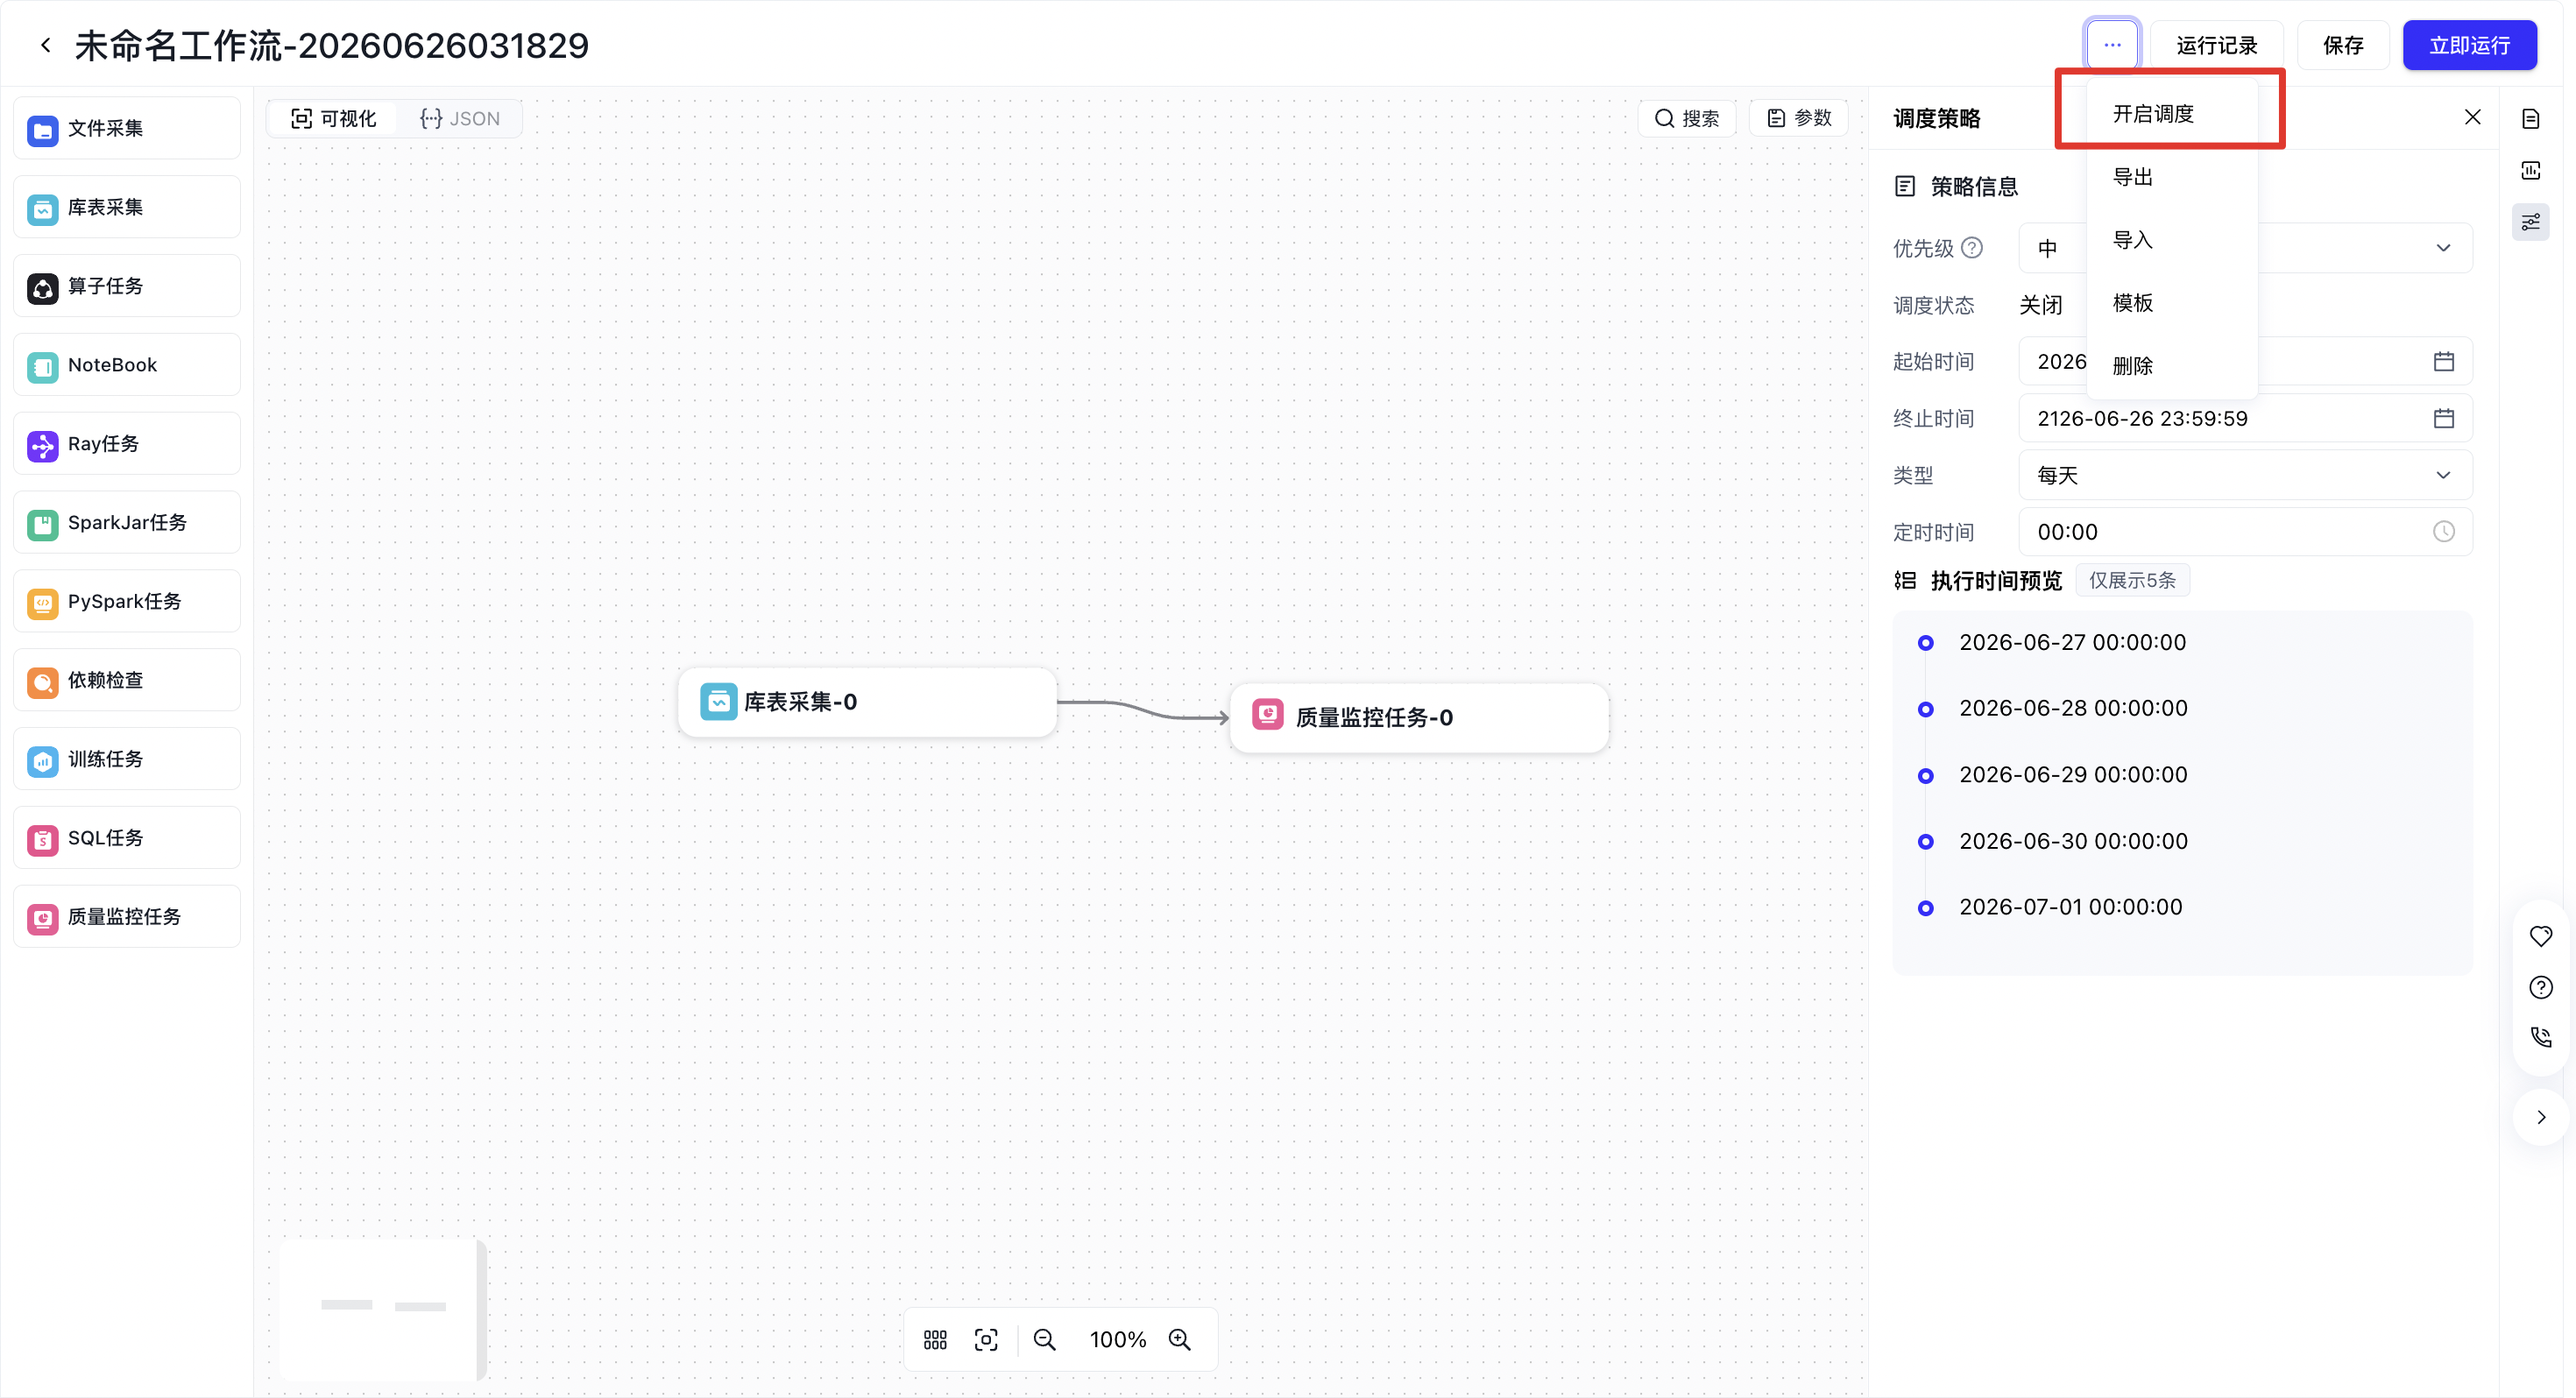Viewport: 2576px width, 1398px height.
Task: Click the 仅展示5条 tag
Action: pos(2132,581)
